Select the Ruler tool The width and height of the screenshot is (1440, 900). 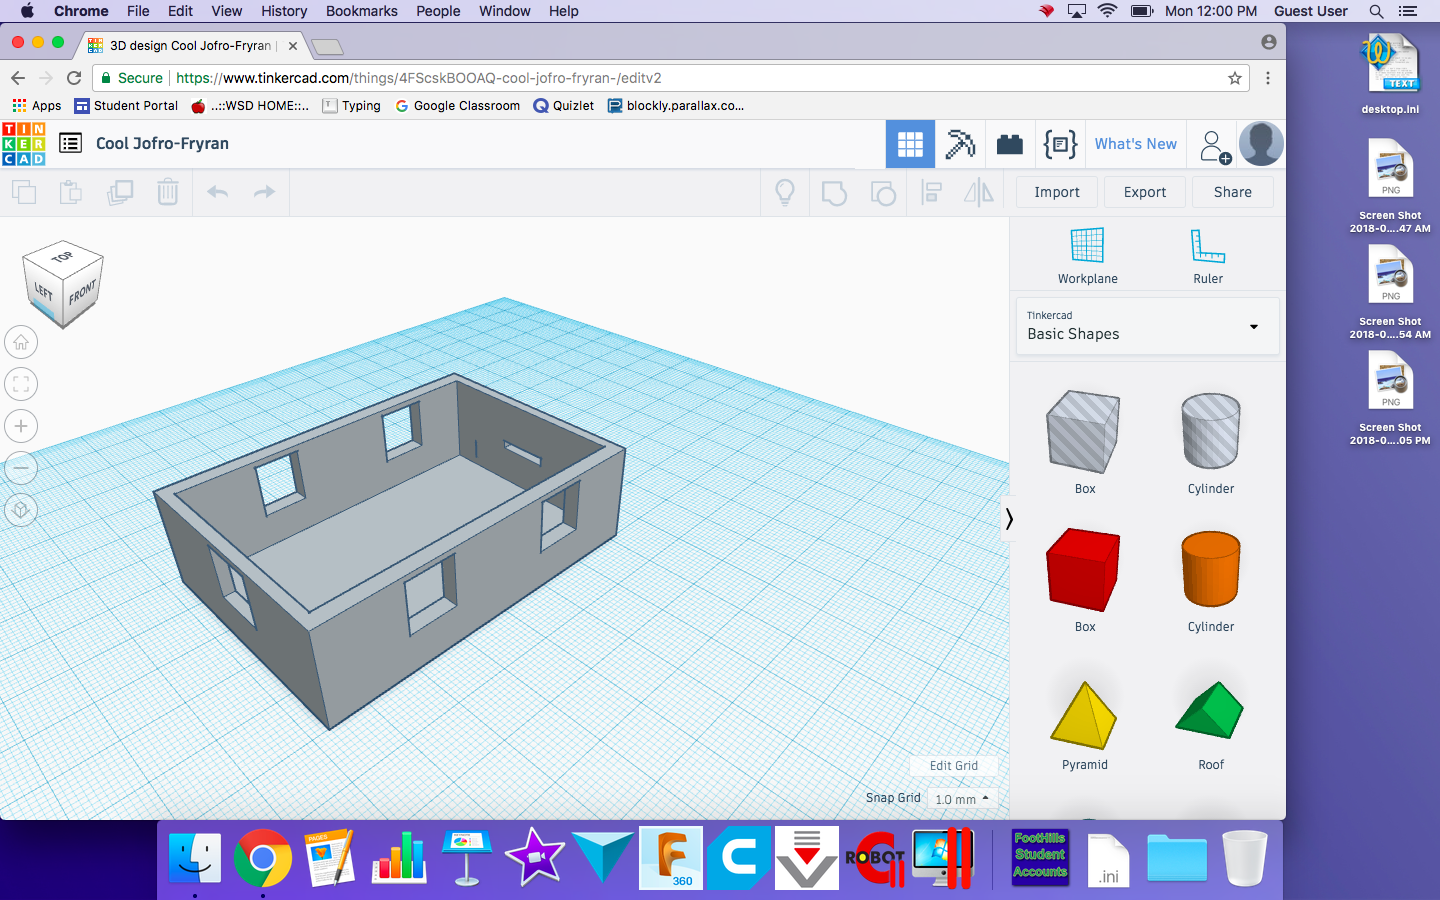coord(1208,256)
